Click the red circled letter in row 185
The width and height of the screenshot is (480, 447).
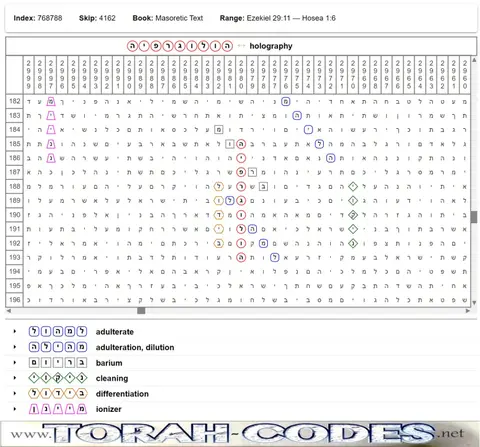coord(241,144)
